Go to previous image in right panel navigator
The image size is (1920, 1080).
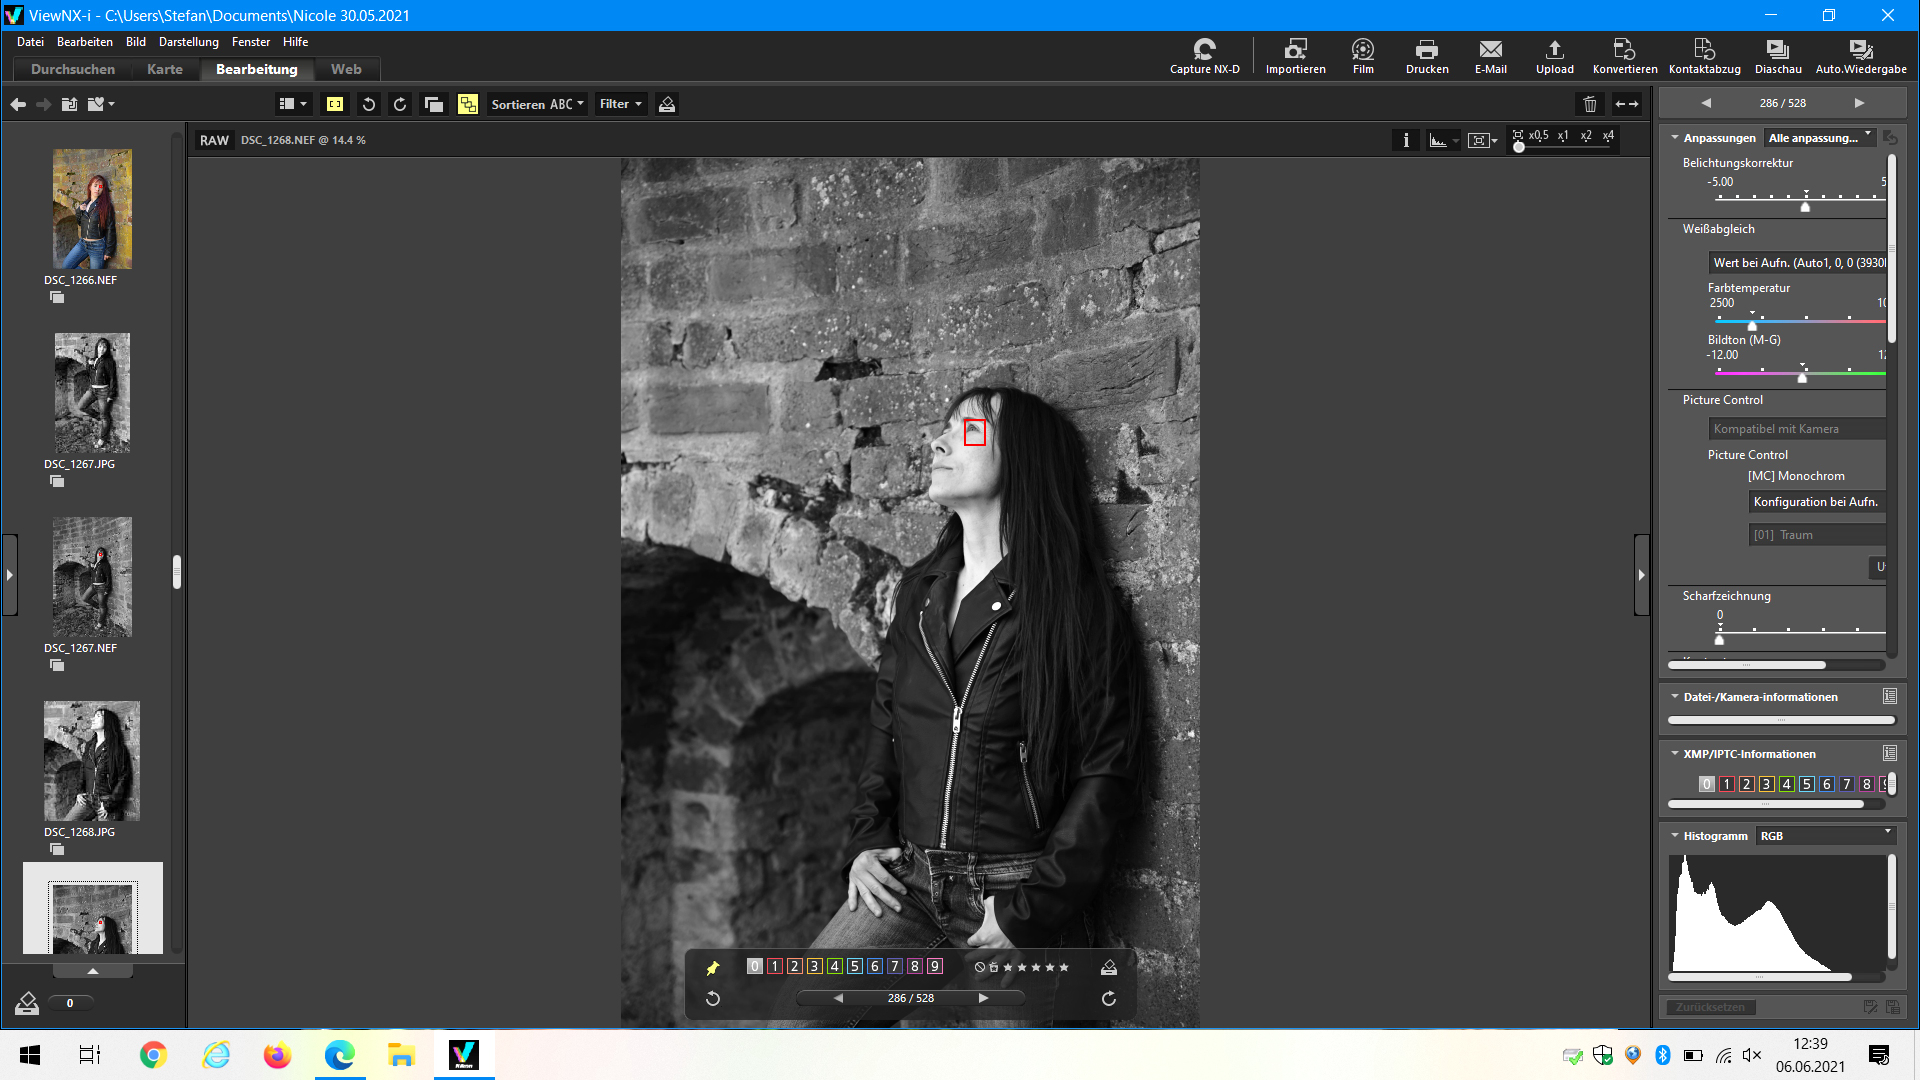(x=1706, y=103)
